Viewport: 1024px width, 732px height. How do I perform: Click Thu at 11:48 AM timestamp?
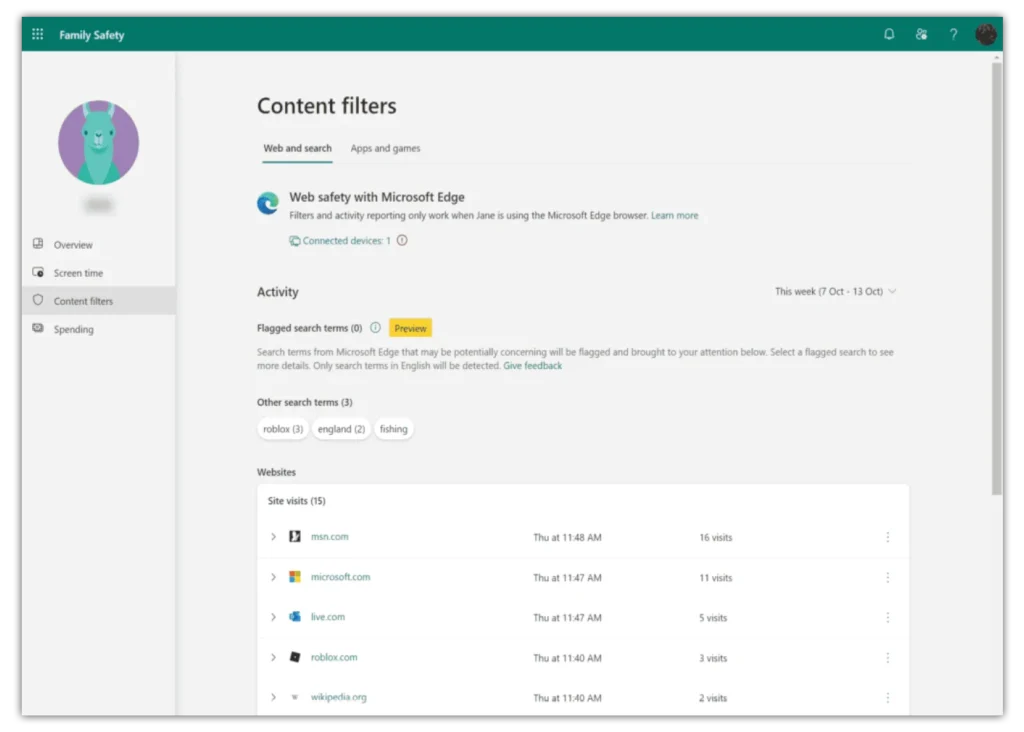(x=568, y=537)
